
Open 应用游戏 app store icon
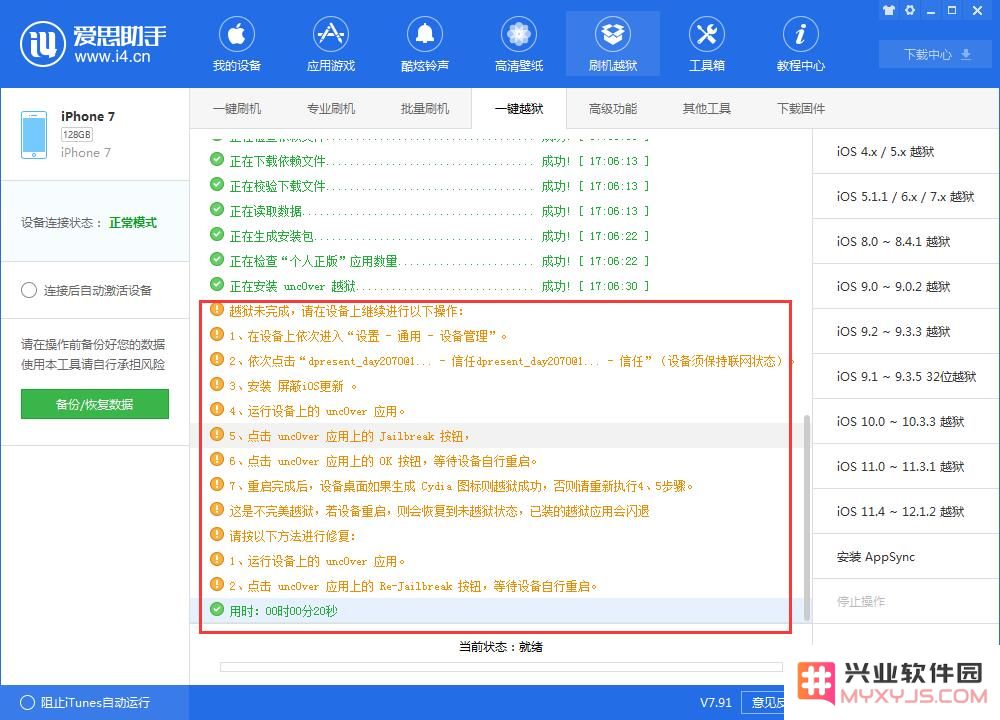pos(330,34)
